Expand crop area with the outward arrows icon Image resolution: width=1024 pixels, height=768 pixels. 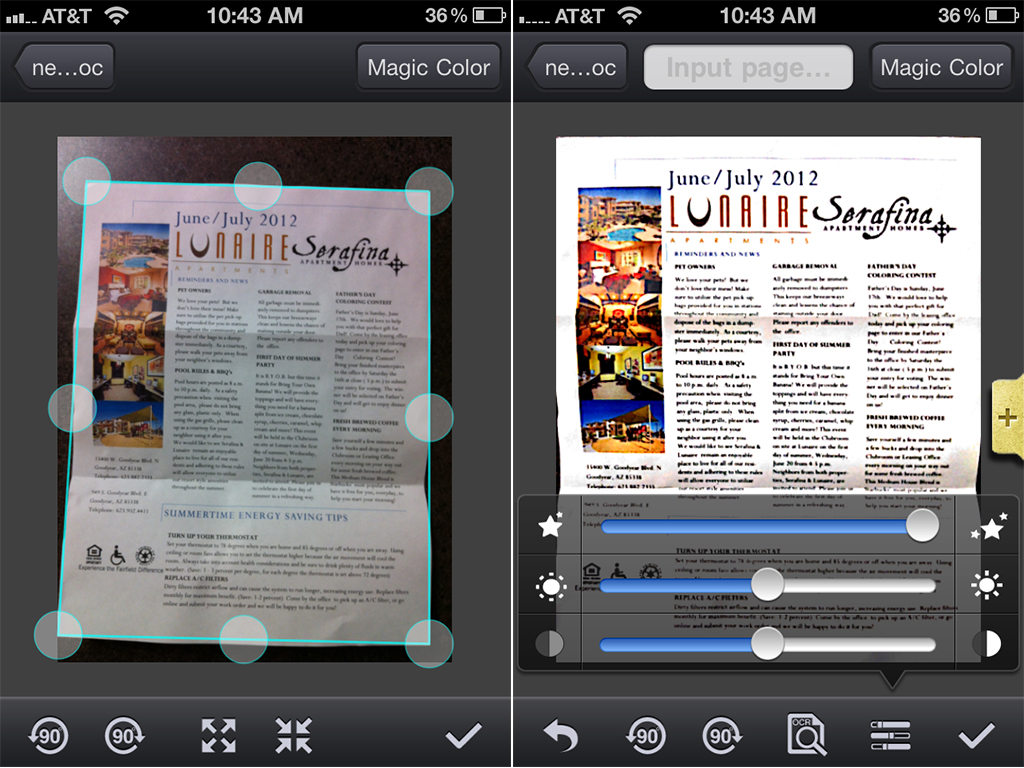coord(218,736)
